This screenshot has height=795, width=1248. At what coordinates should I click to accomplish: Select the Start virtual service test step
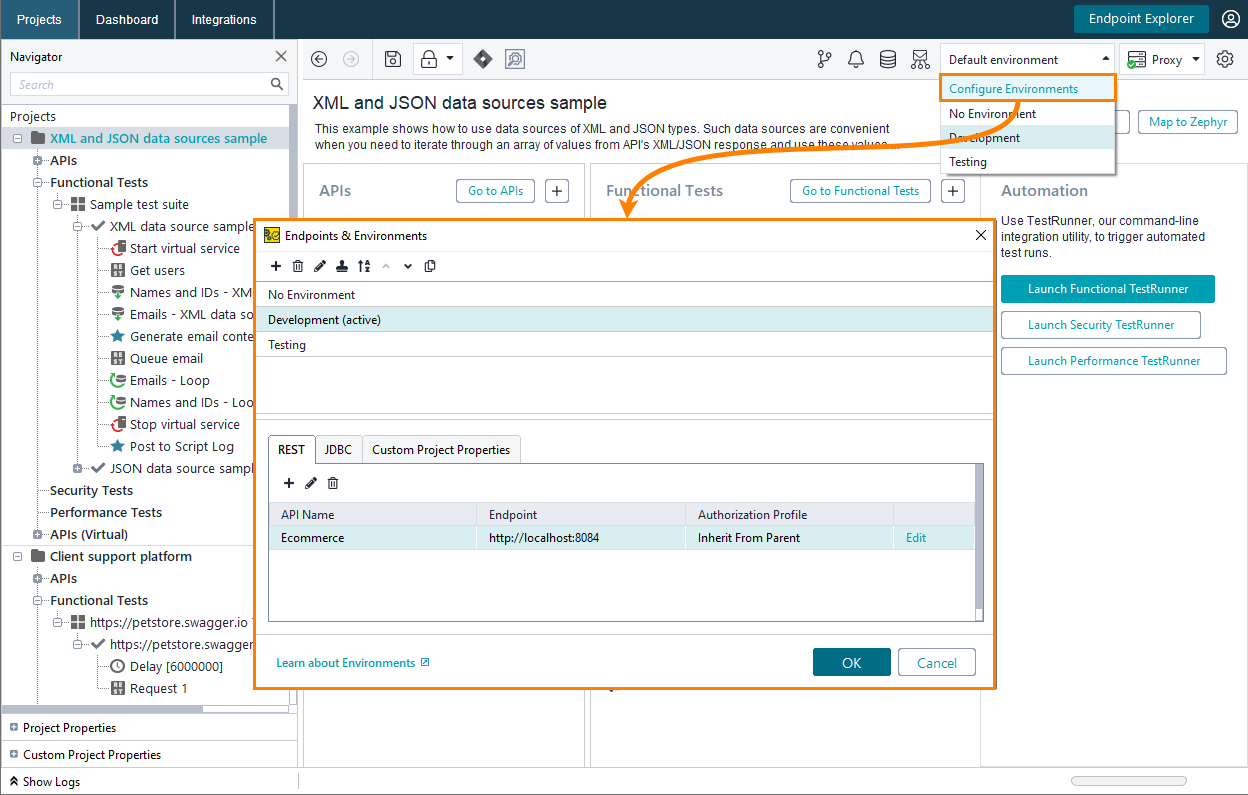(x=185, y=249)
